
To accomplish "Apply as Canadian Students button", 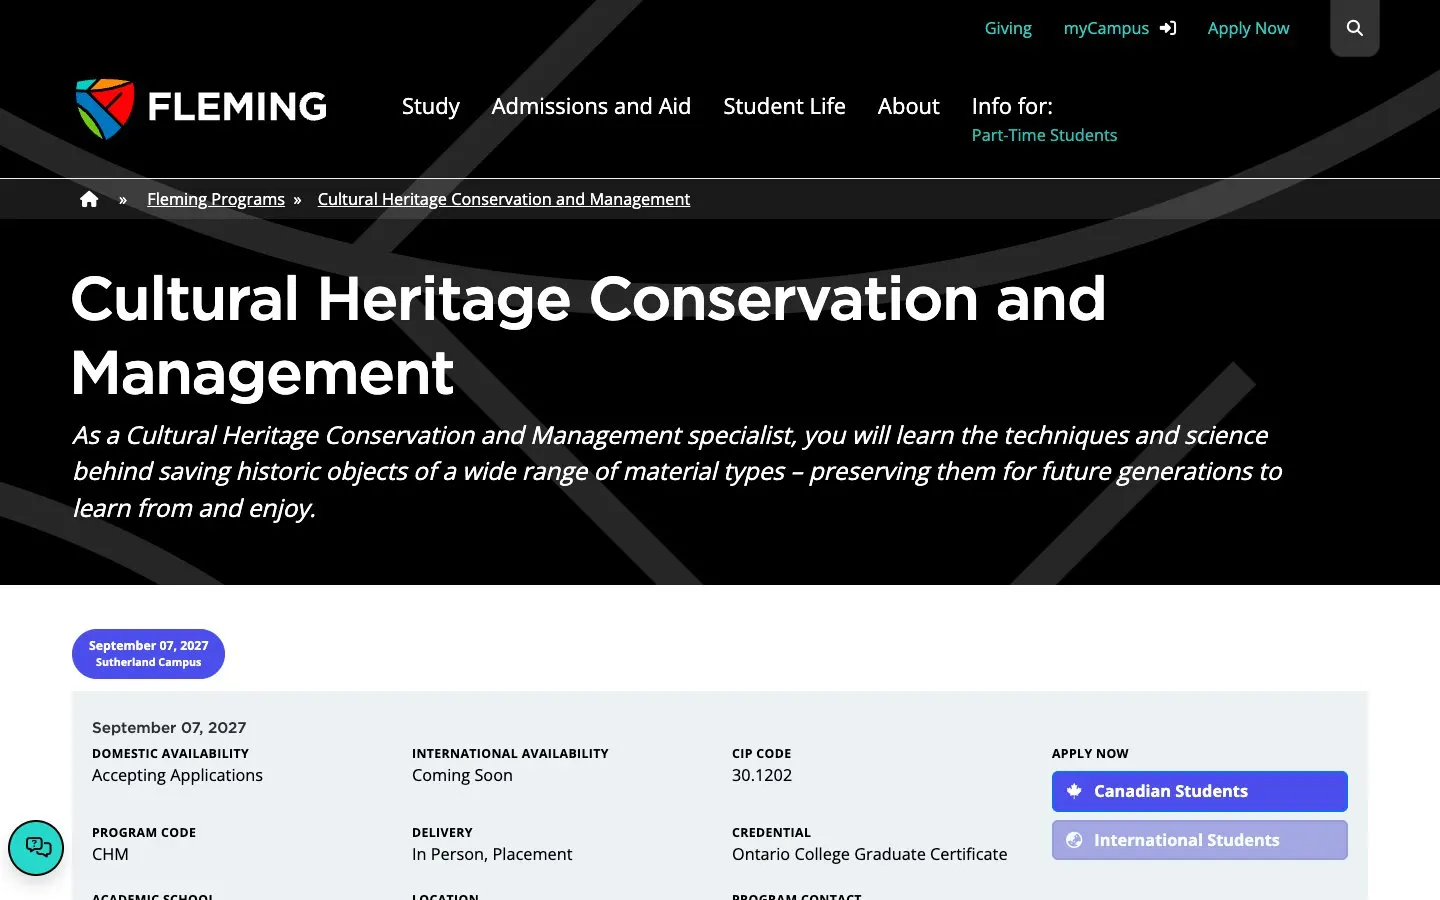I will [1200, 791].
